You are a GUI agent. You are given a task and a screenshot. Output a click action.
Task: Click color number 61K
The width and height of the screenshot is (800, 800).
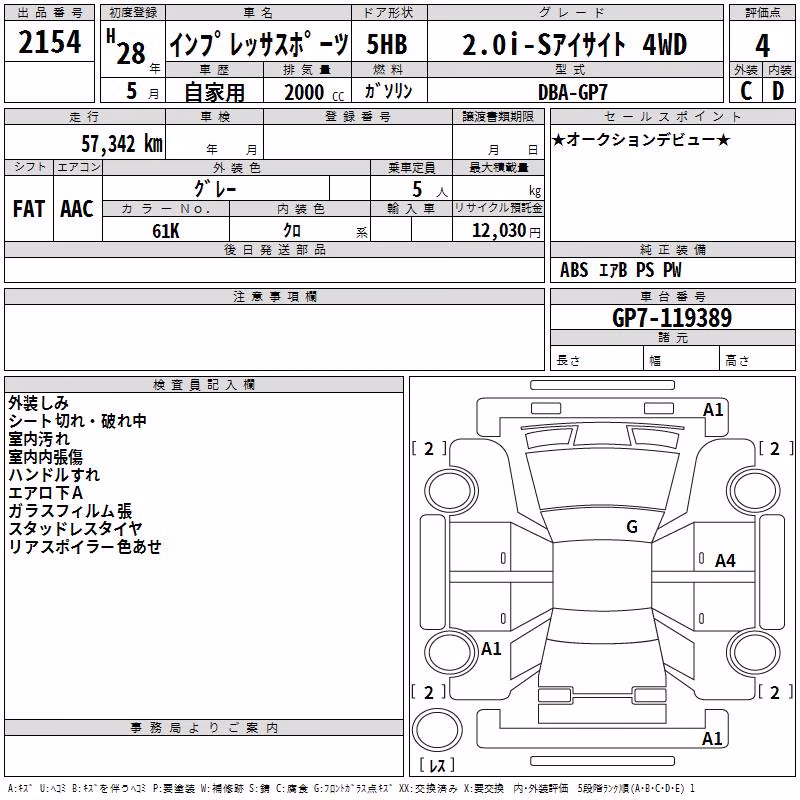166,231
